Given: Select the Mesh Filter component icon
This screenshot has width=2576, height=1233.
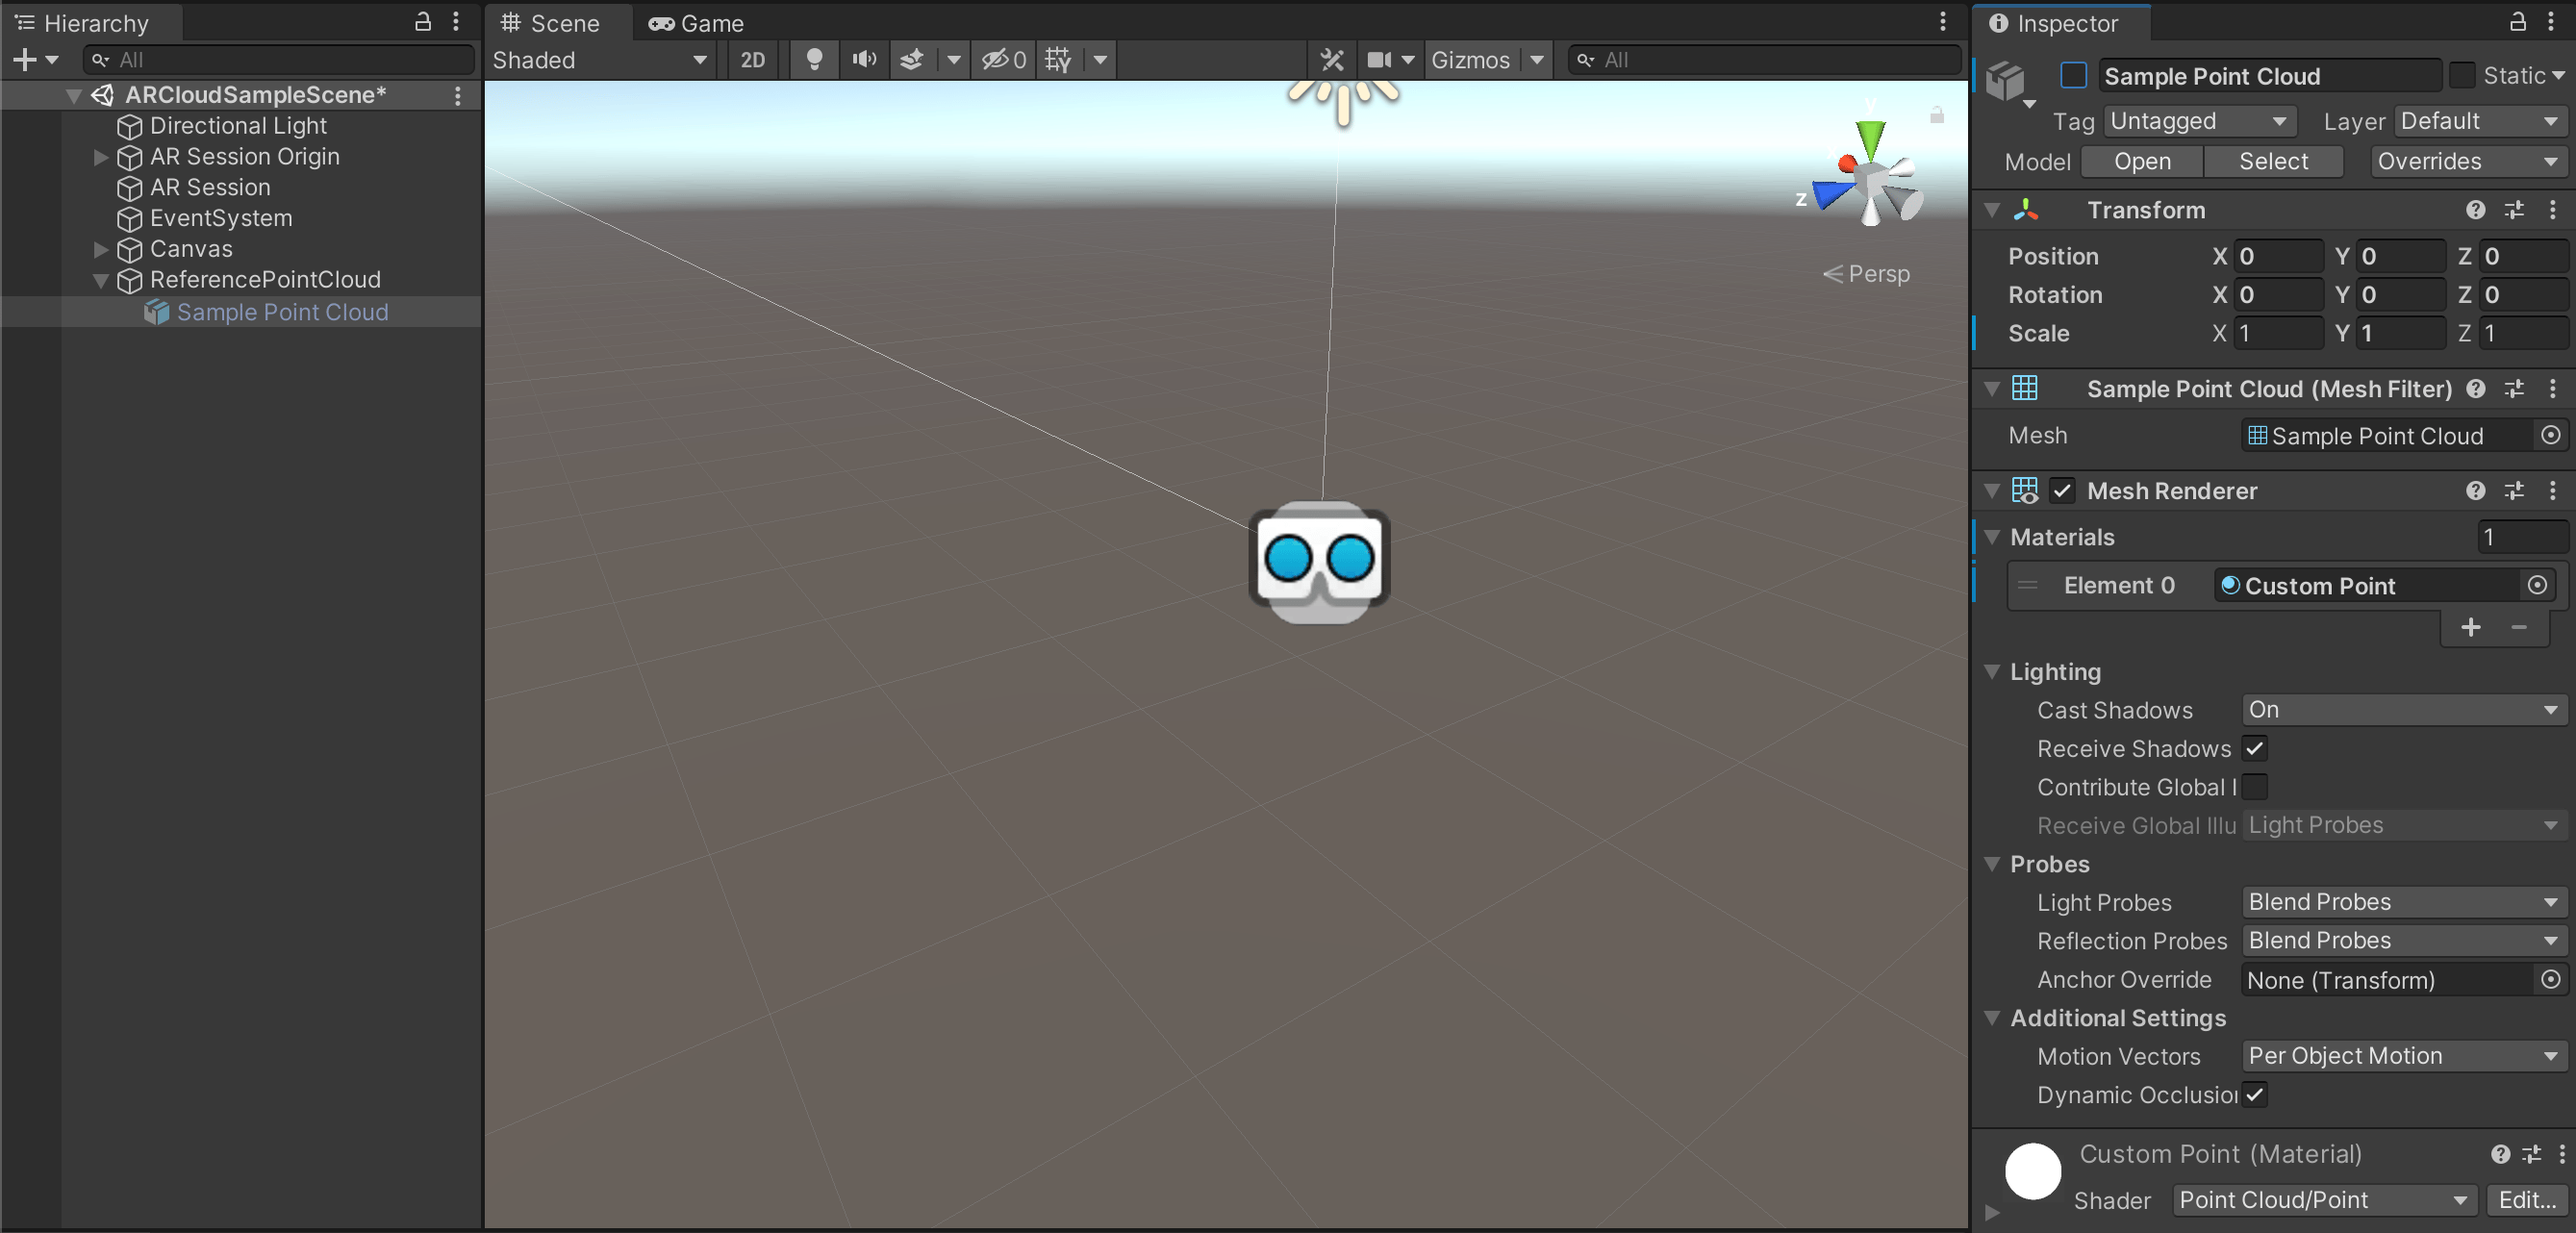Looking at the screenshot, I should pos(2024,388).
